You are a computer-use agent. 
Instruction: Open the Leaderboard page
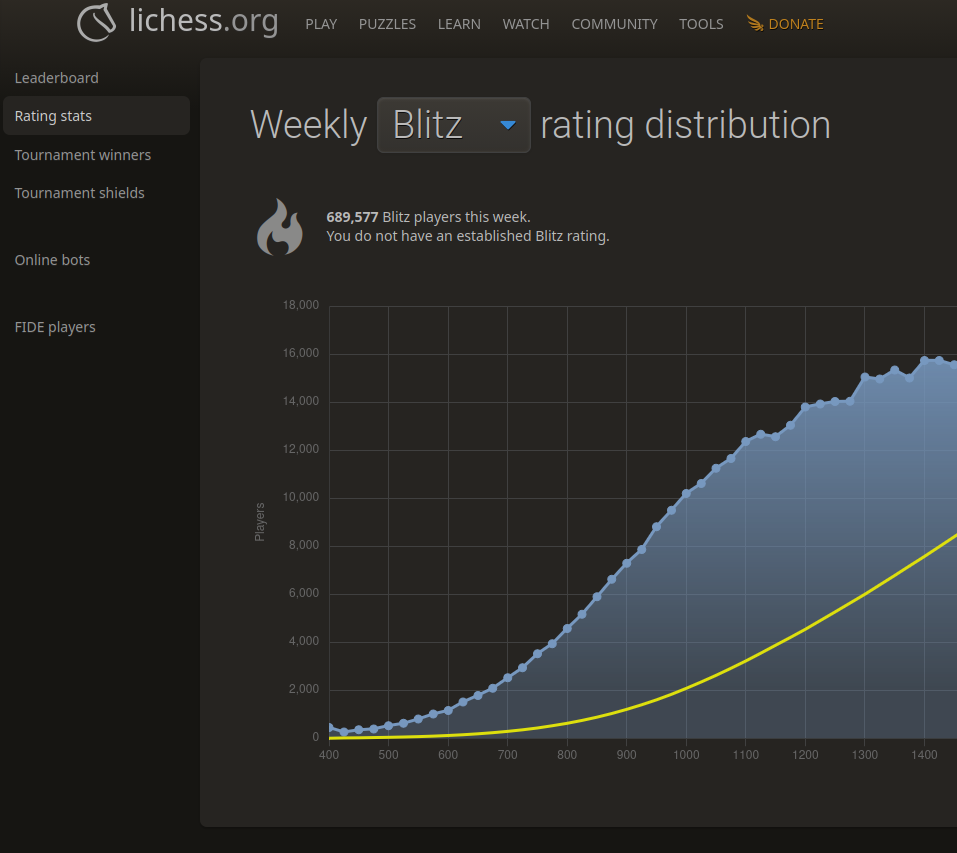[57, 78]
